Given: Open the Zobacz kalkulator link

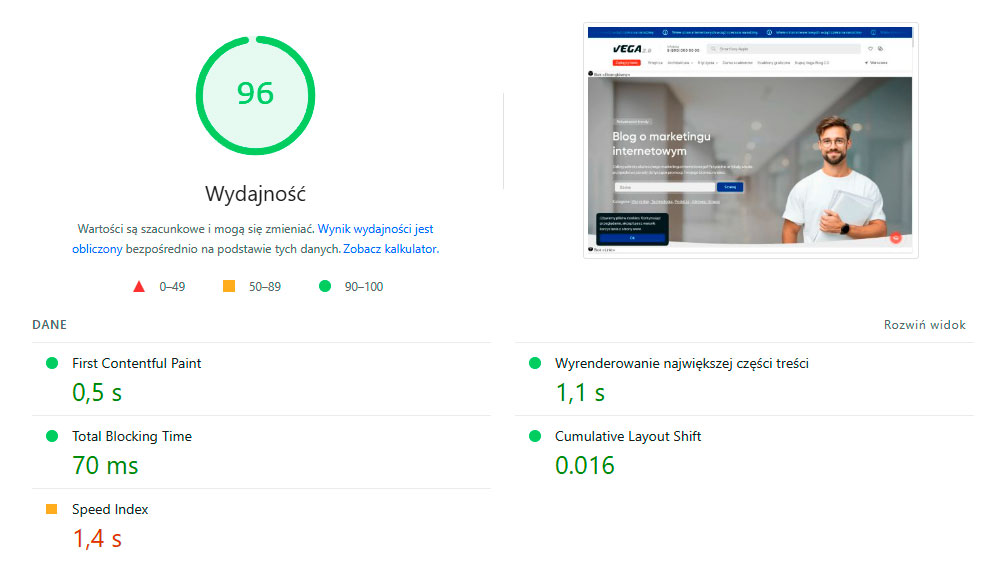Looking at the screenshot, I should pos(390,249).
